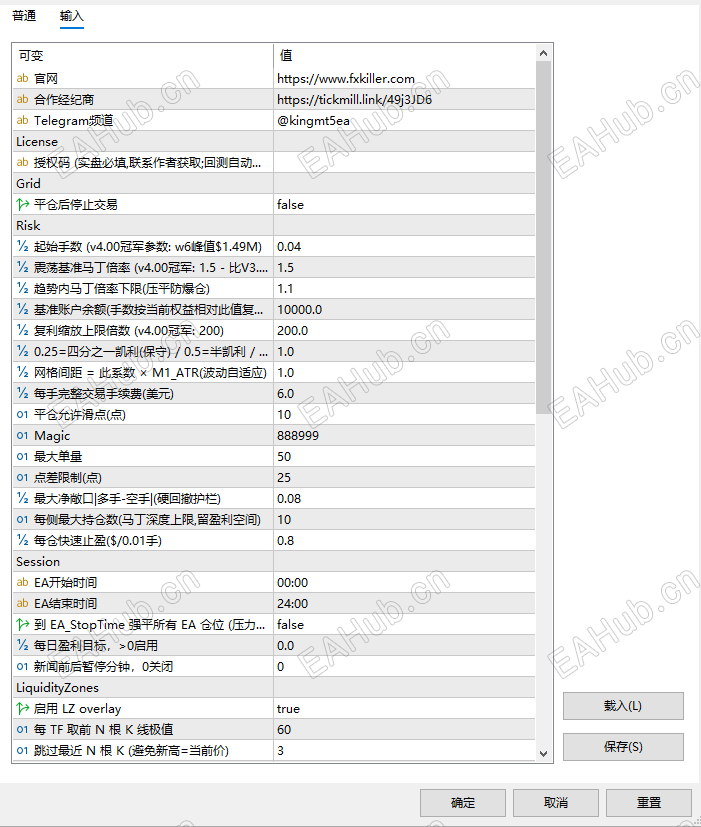
Task: Select the Risk group row
Action: point(274,226)
